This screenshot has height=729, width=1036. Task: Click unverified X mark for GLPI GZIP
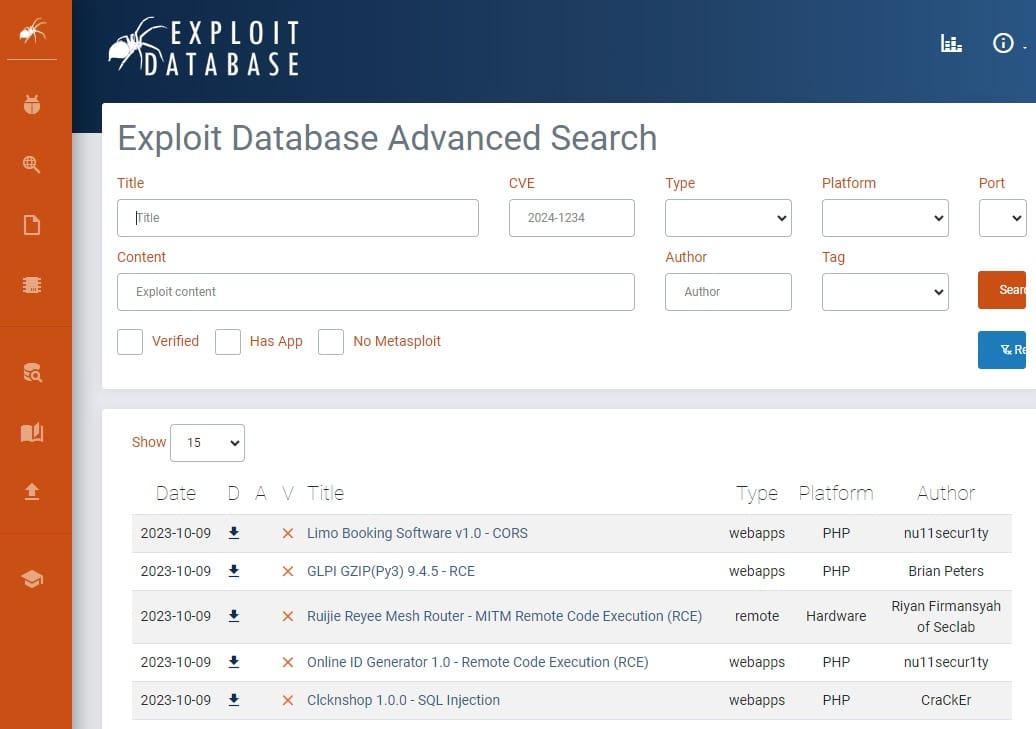pos(287,572)
